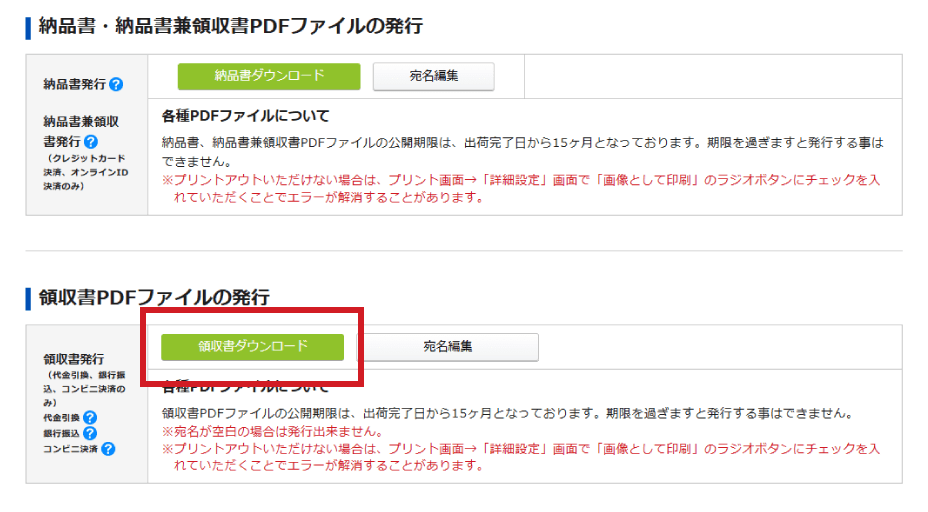
Task: Click the 領収書発行 row label
Action: point(74,359)
